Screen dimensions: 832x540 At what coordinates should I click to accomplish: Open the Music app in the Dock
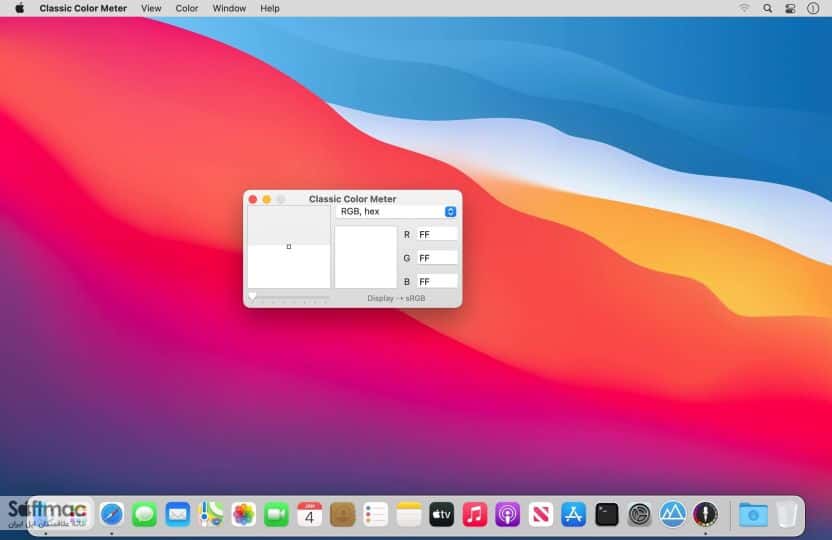[474, 514]
